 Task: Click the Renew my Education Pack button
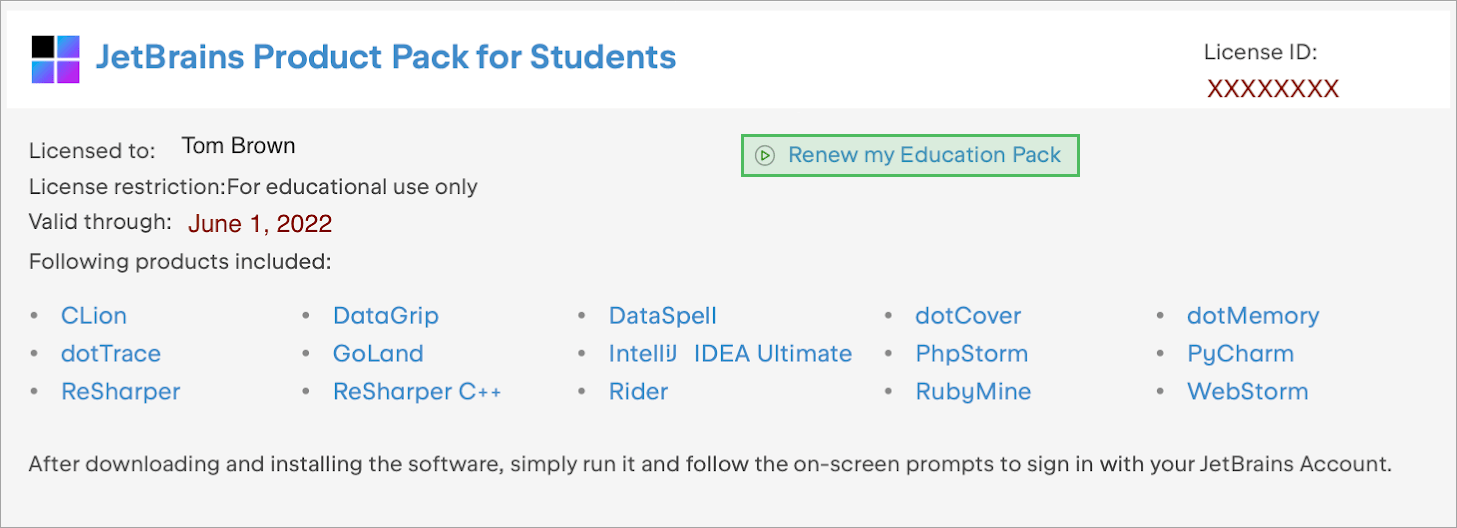point(910,155)
